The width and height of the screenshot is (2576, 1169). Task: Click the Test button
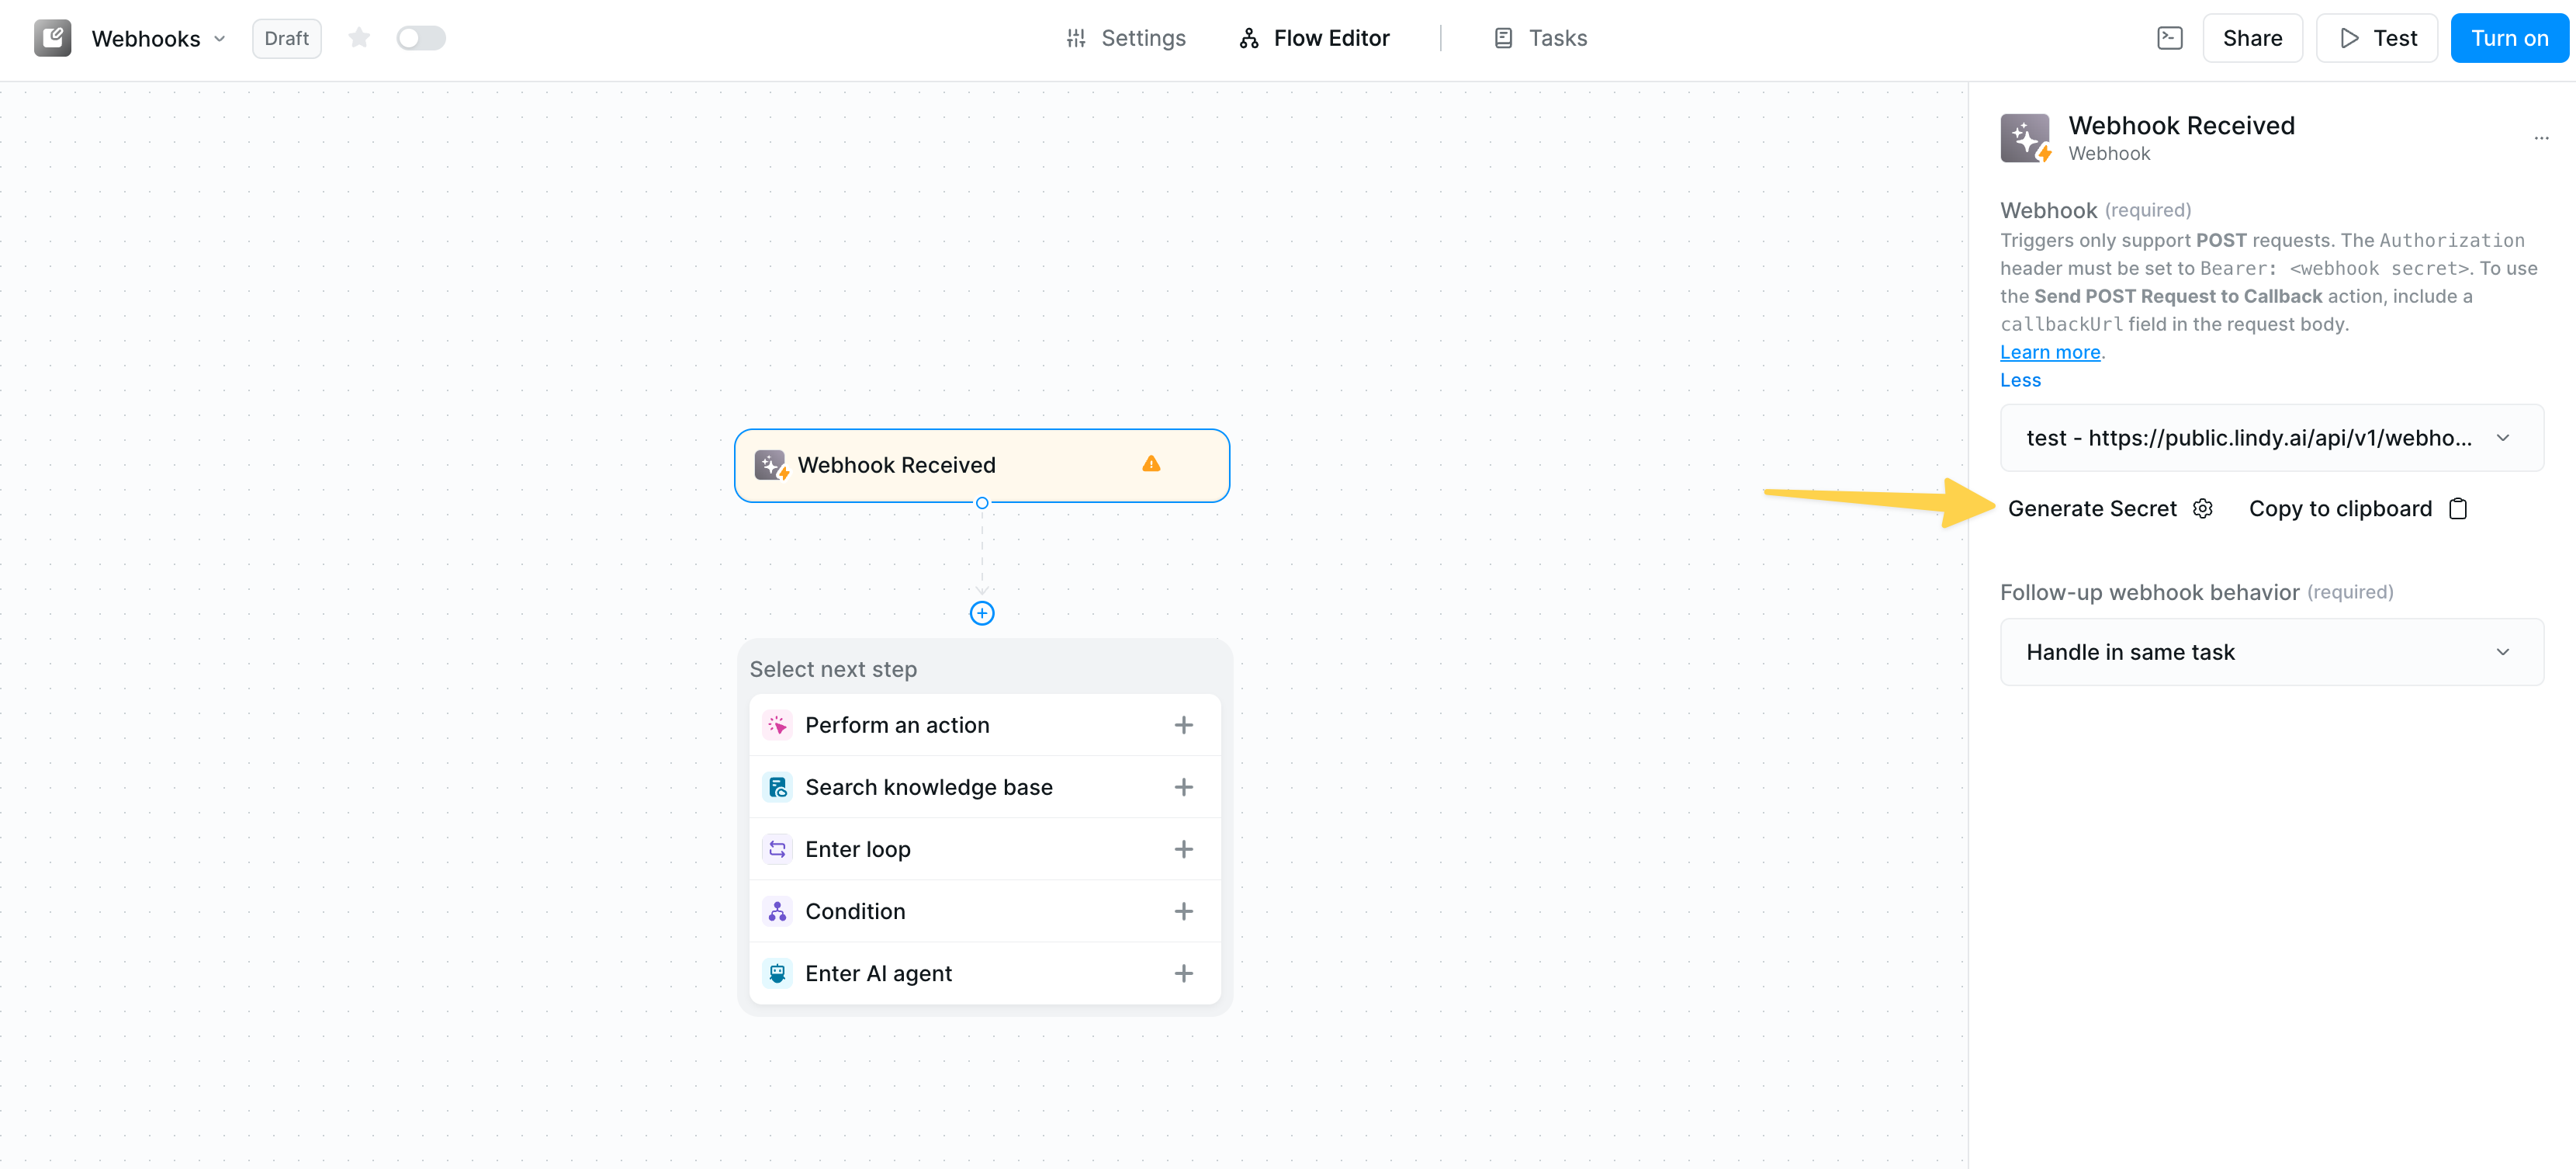pyautogui.click(x=2377, y=38)
